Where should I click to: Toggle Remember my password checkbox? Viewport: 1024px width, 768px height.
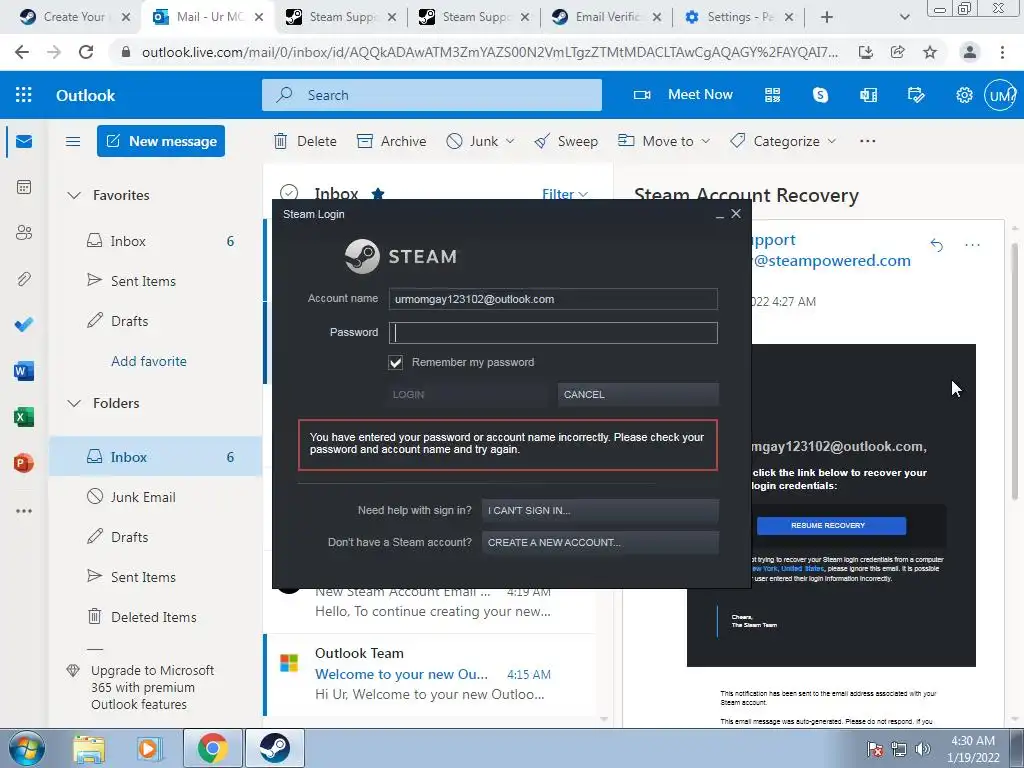pyautogui.click(x=396, y=362)
